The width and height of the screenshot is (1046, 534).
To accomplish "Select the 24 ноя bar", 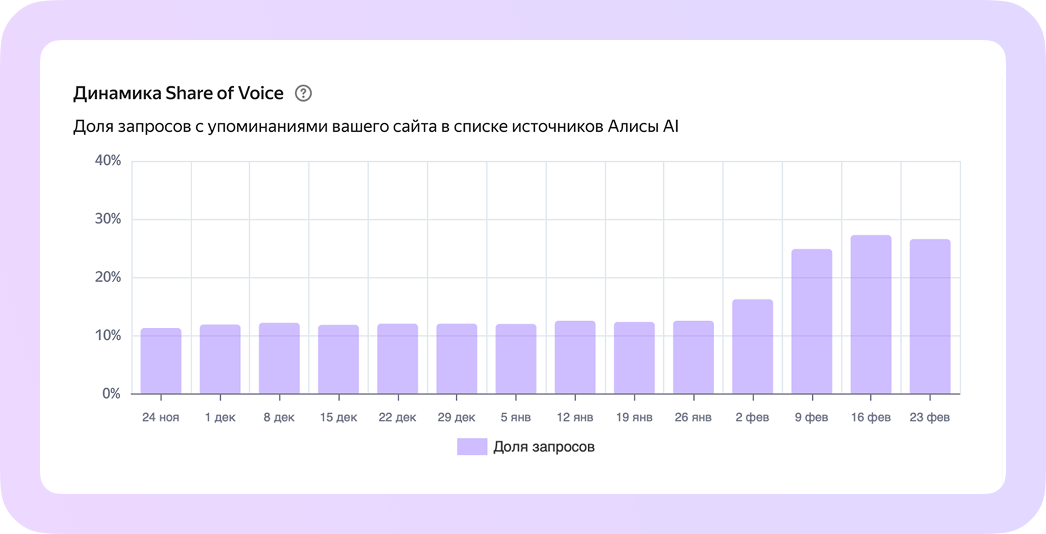I will [x=161, y=360].
